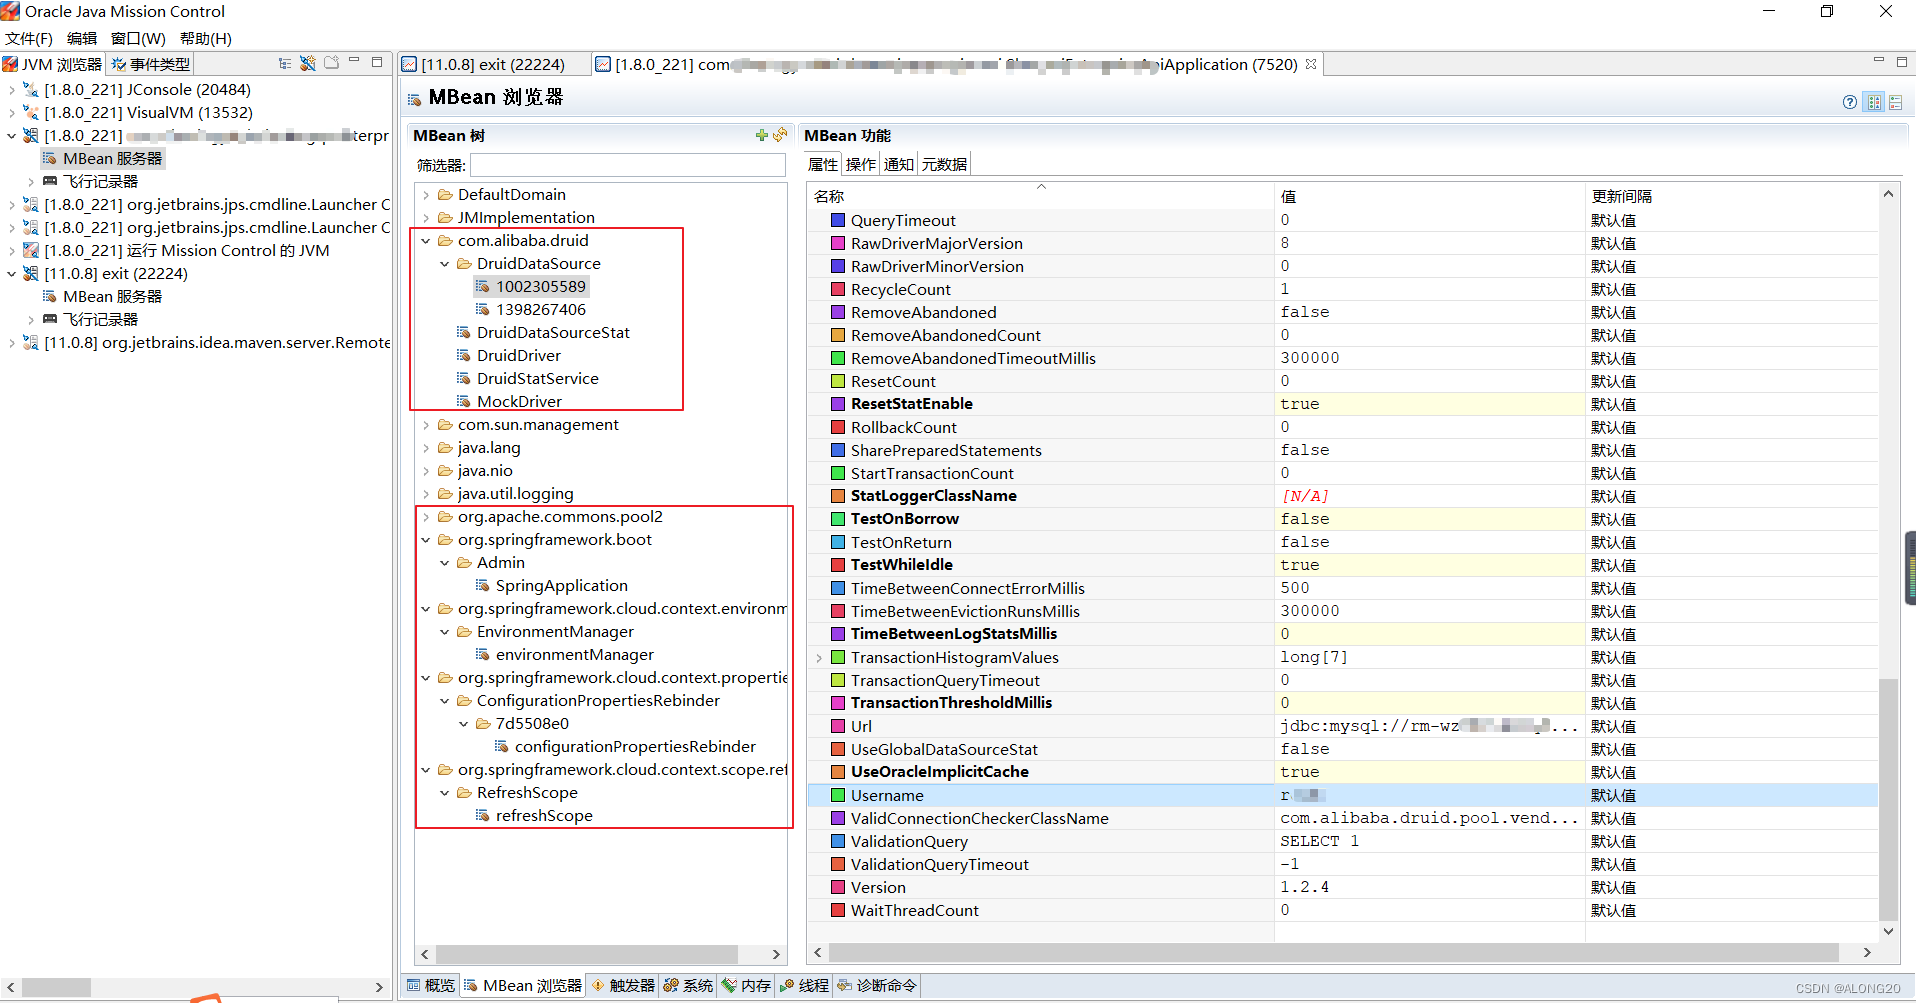Click the MBean tree 筛选器 filter field

pyautogui.click(x=628, y=165)
